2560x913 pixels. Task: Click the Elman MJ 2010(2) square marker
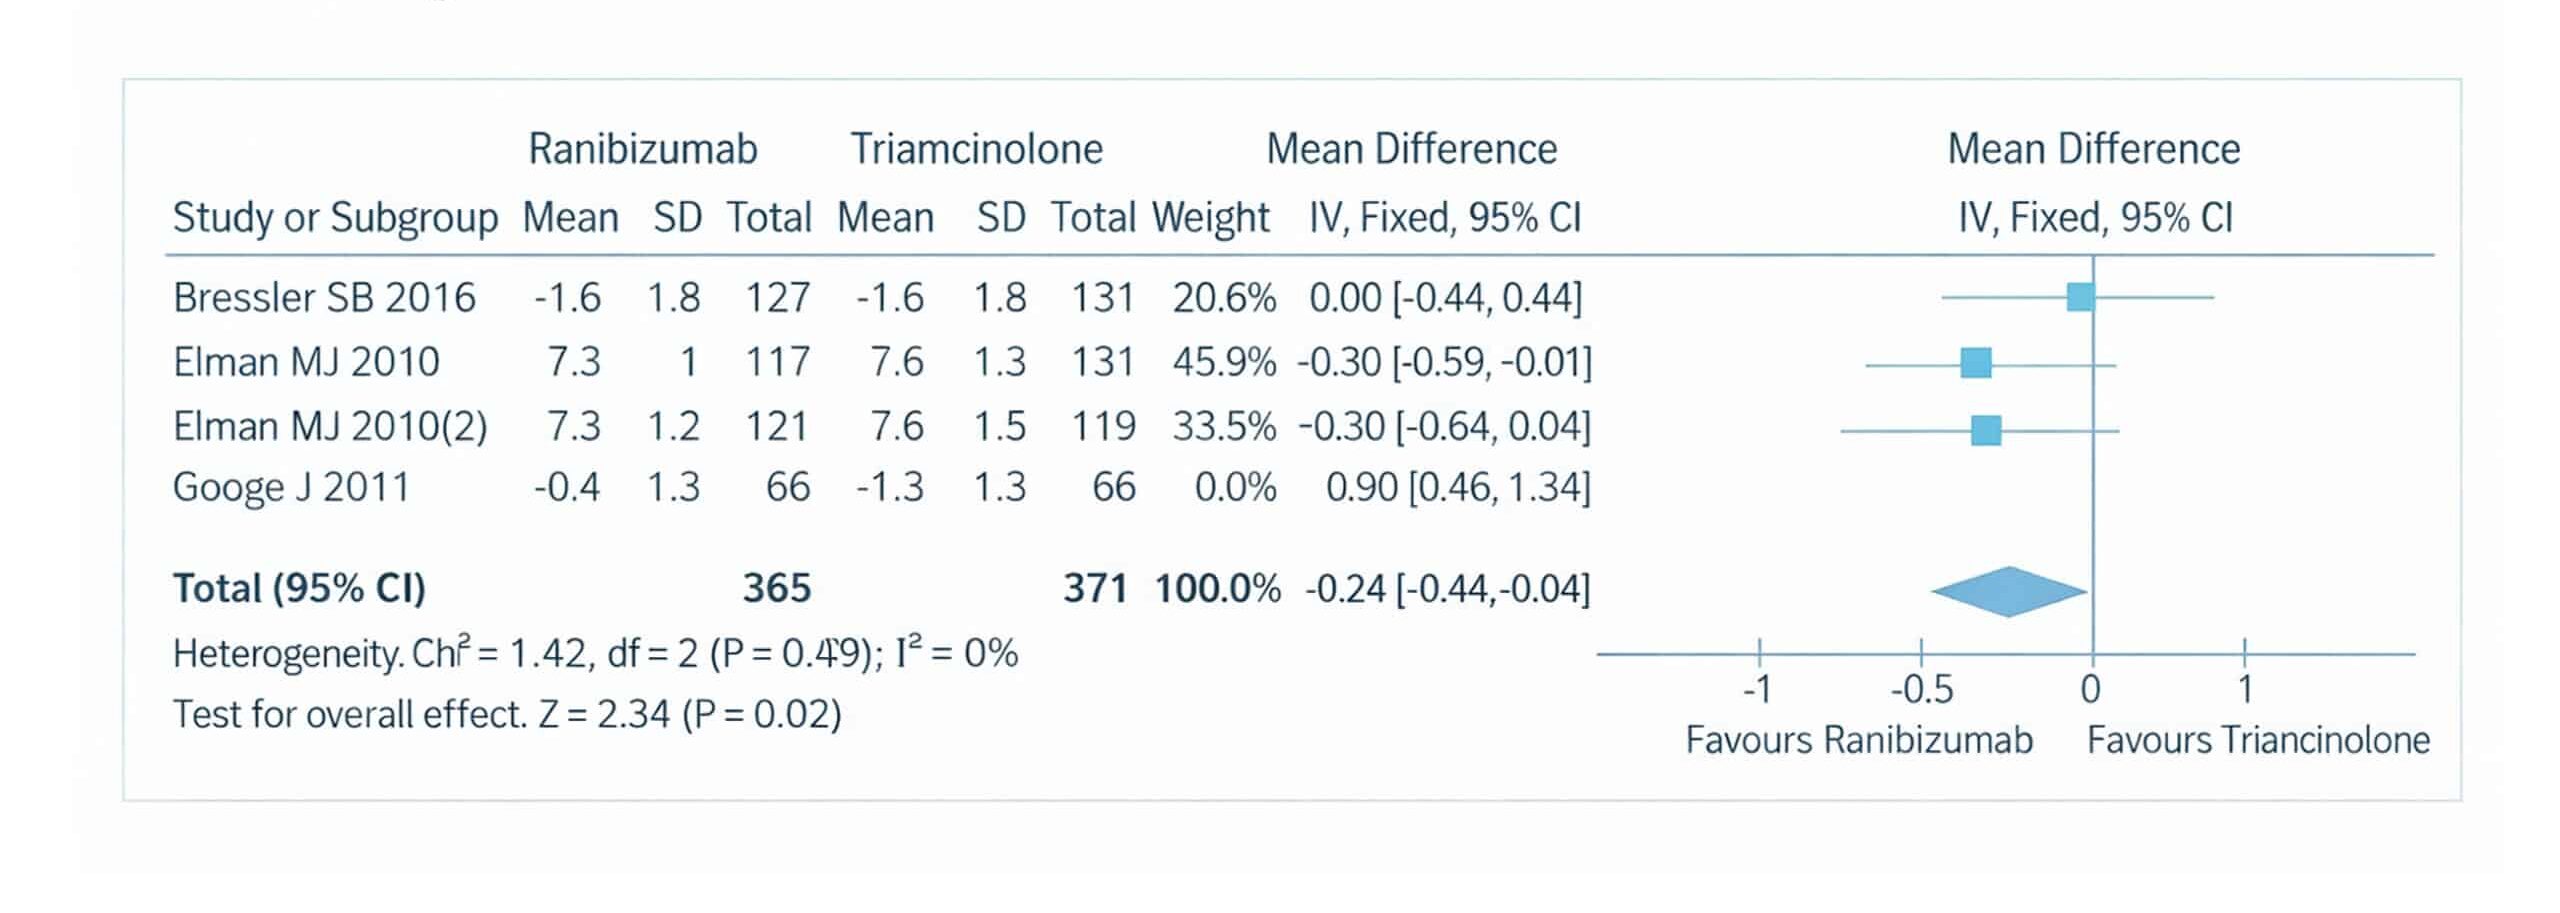pyautogui.click(x=1986, y=430)
